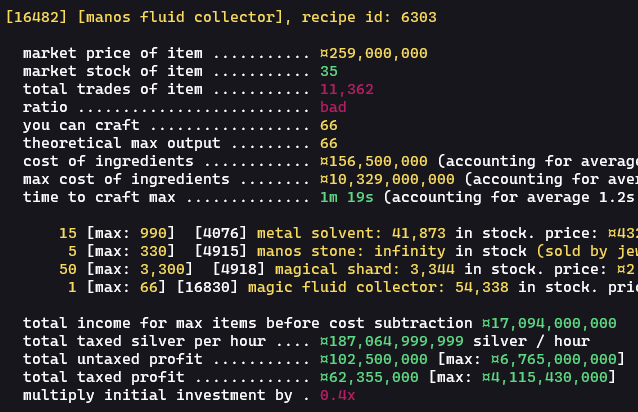Click 'recipe id: 6303' text
638x412 pixels.
(x=369, y=17)
